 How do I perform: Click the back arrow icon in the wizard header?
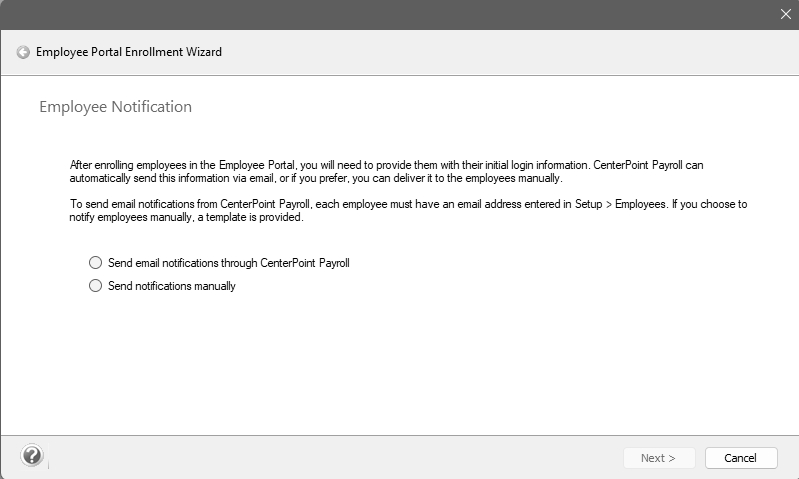[23, 52]
